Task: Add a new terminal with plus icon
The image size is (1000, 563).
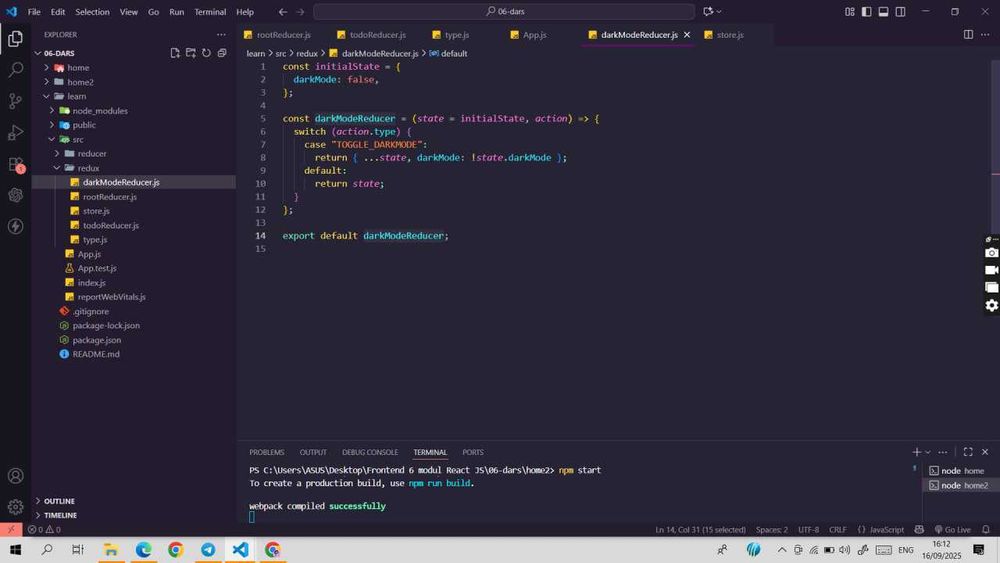Action: [x=916, y=452]
